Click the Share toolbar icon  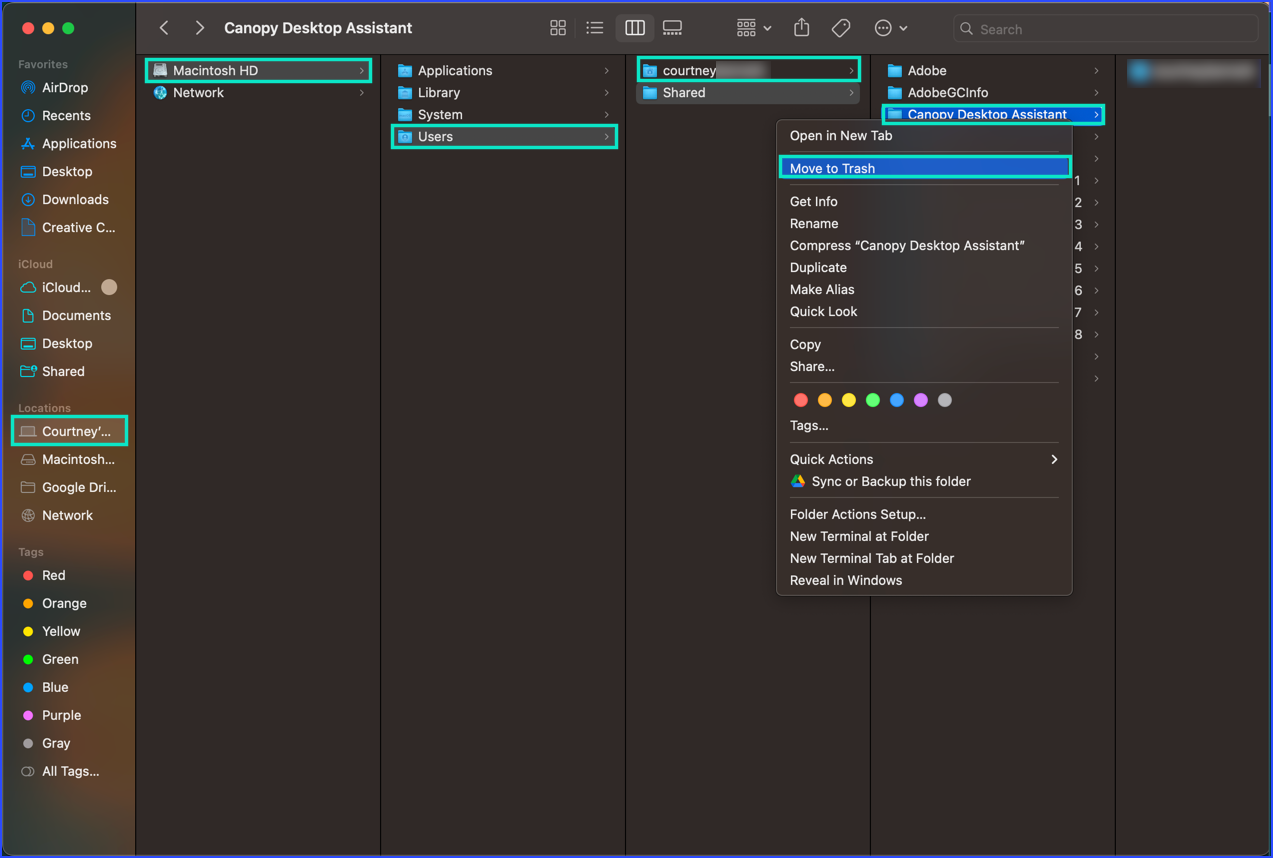[x=802, y=28]
